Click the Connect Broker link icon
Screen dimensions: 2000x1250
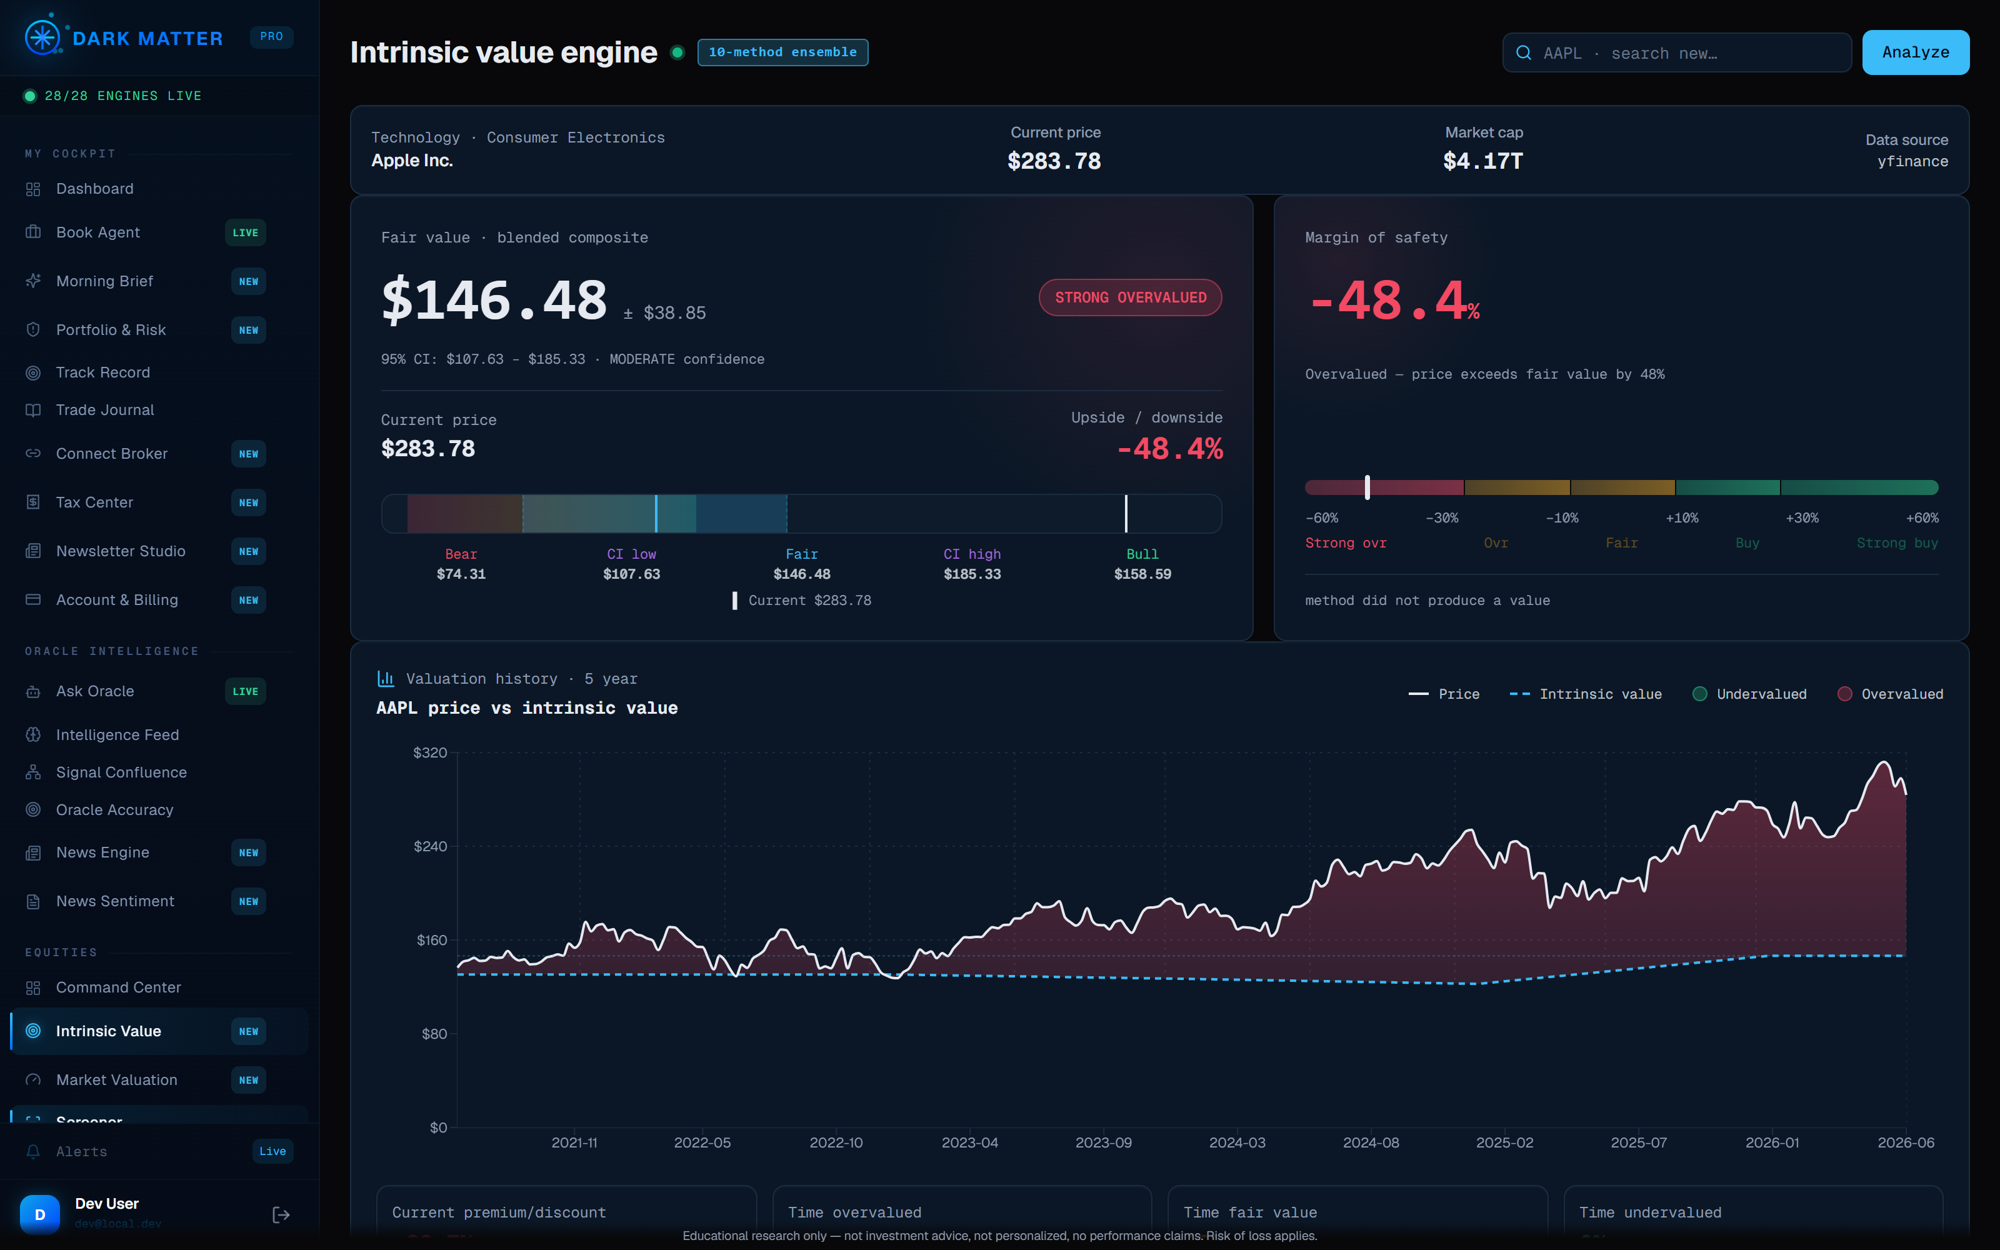pyautogui.click(x=33, y=453)
